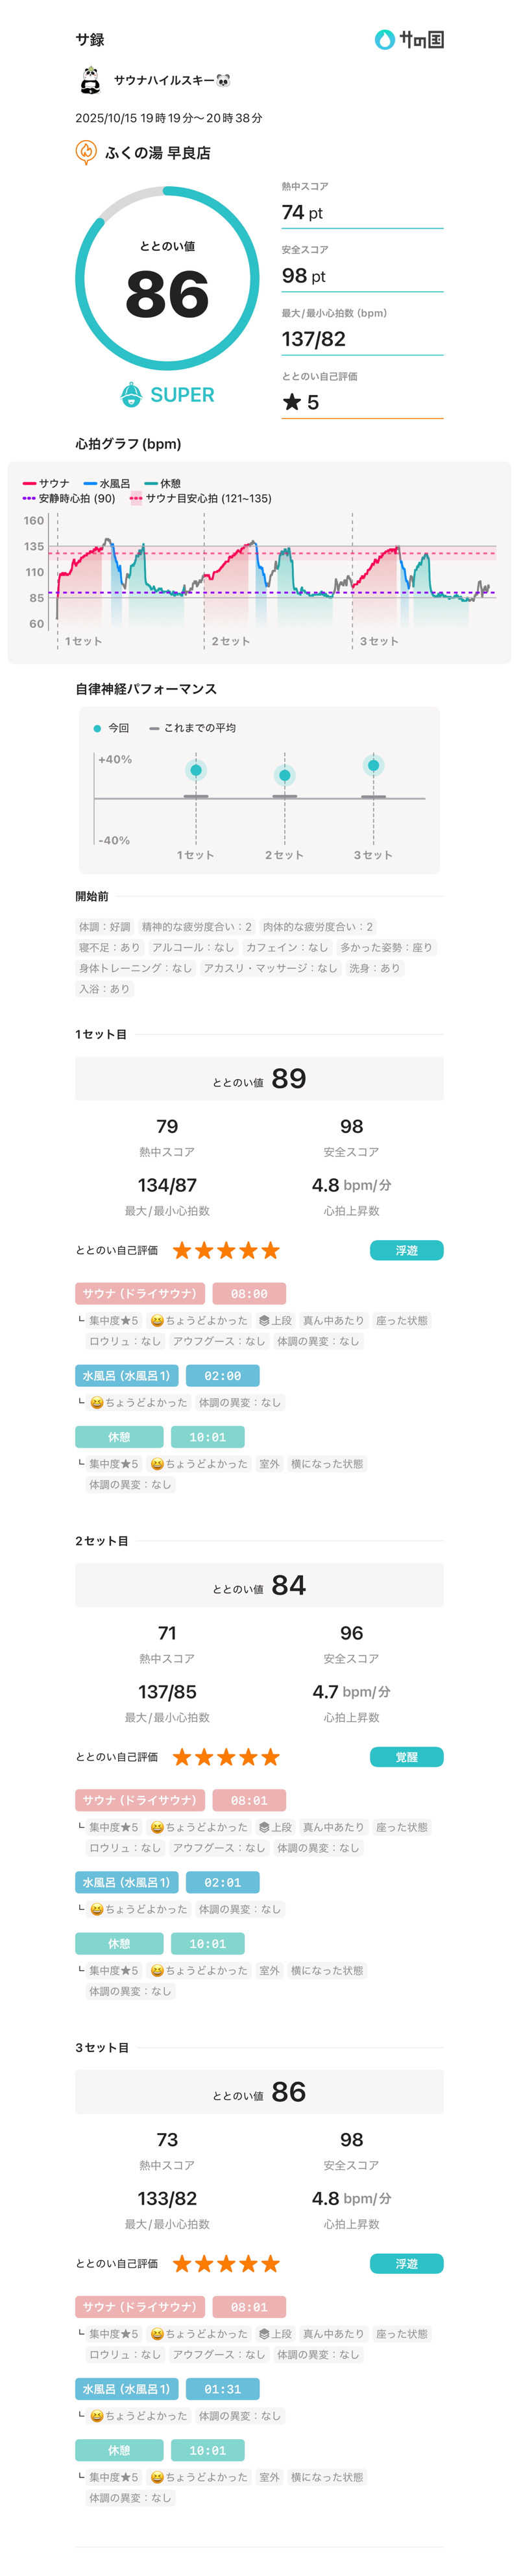Image resolution: width=519 pixels, height=2576 pixels.
Task: Click the red サウナ legend marker
Action: click(x=29, y=483)
